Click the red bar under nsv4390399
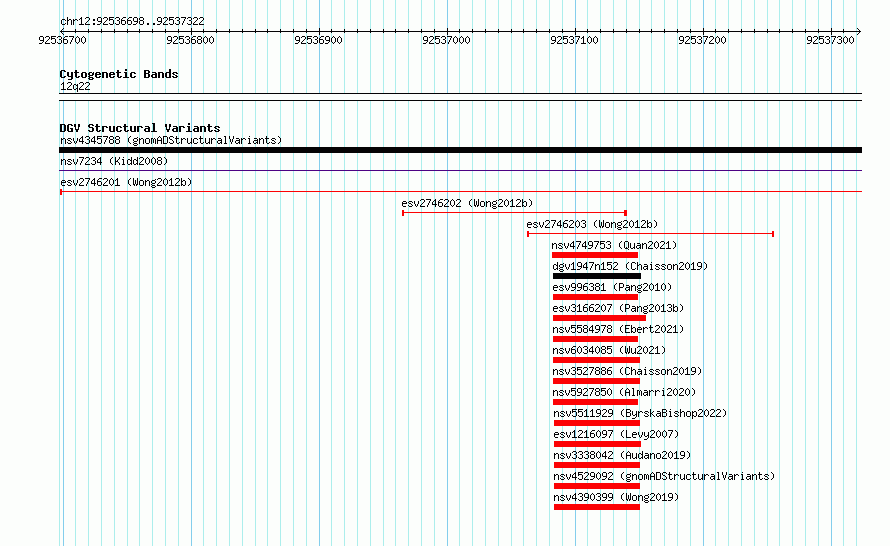This screenshot has width=890, height=546. (597, 507)
